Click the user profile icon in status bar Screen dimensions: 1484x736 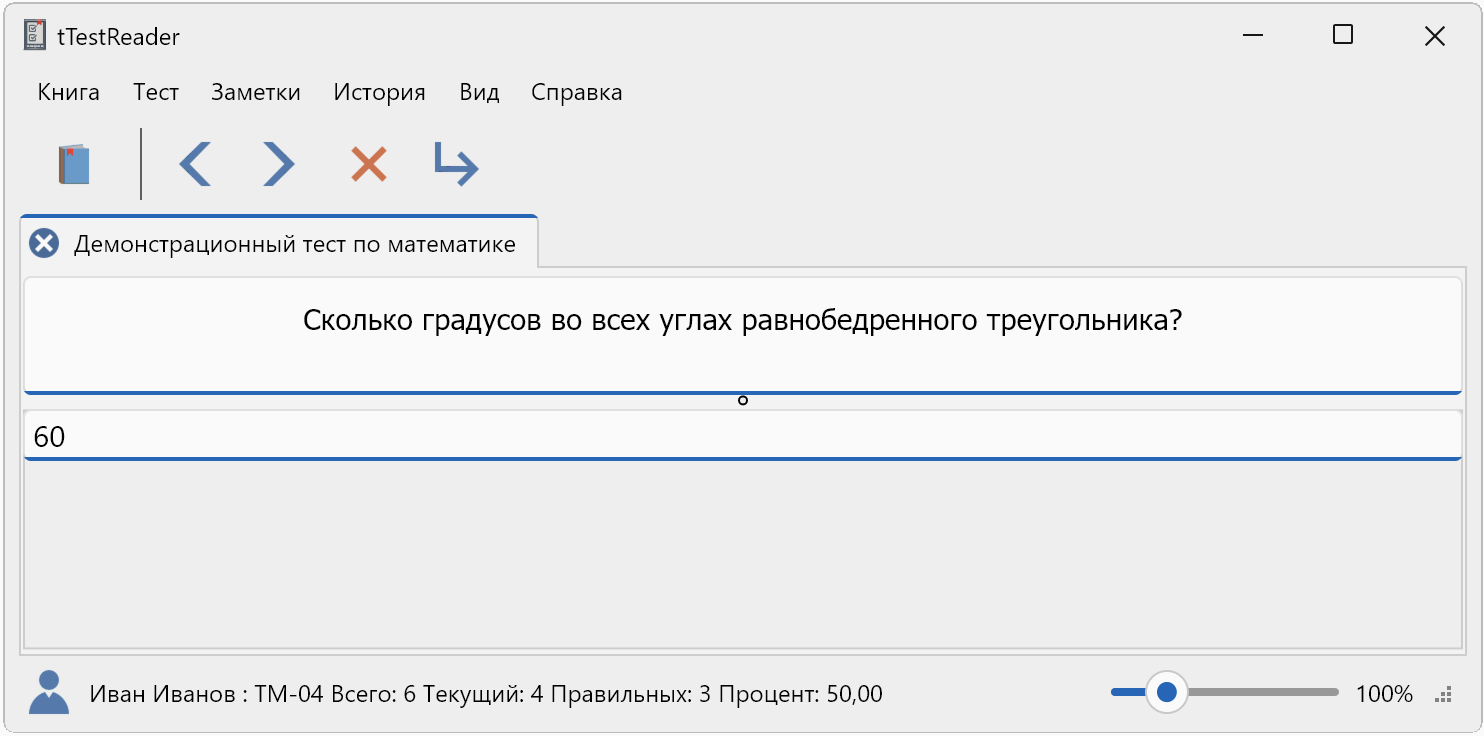pos(49,692)
